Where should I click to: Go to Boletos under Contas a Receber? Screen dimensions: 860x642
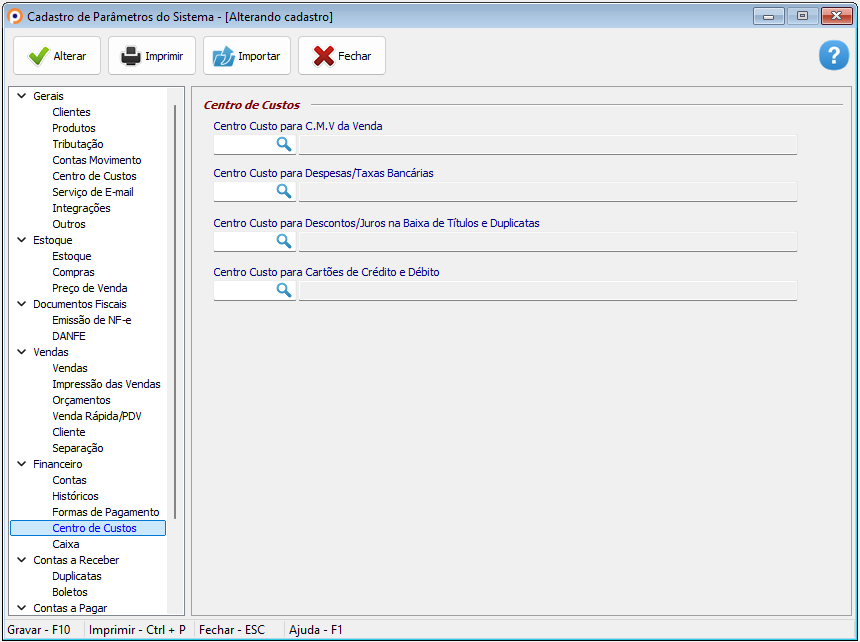[70, 592]
